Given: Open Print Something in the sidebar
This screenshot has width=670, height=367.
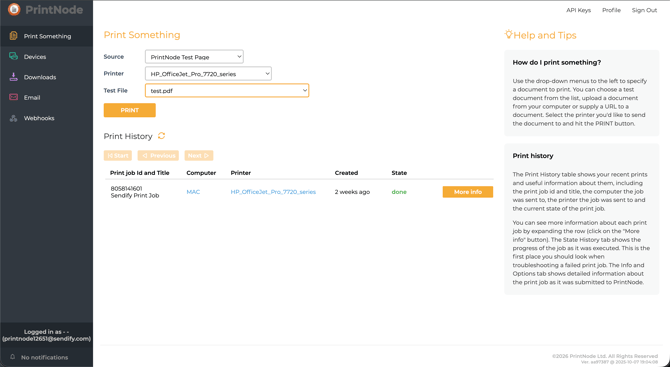Looking at the screenshot, I should 47,36.
